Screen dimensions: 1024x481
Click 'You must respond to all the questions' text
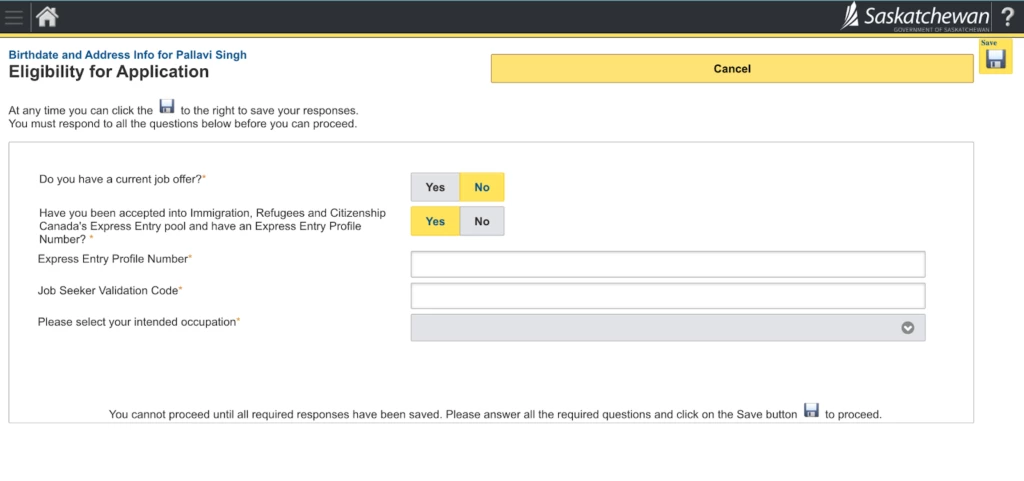pos(183,123)
